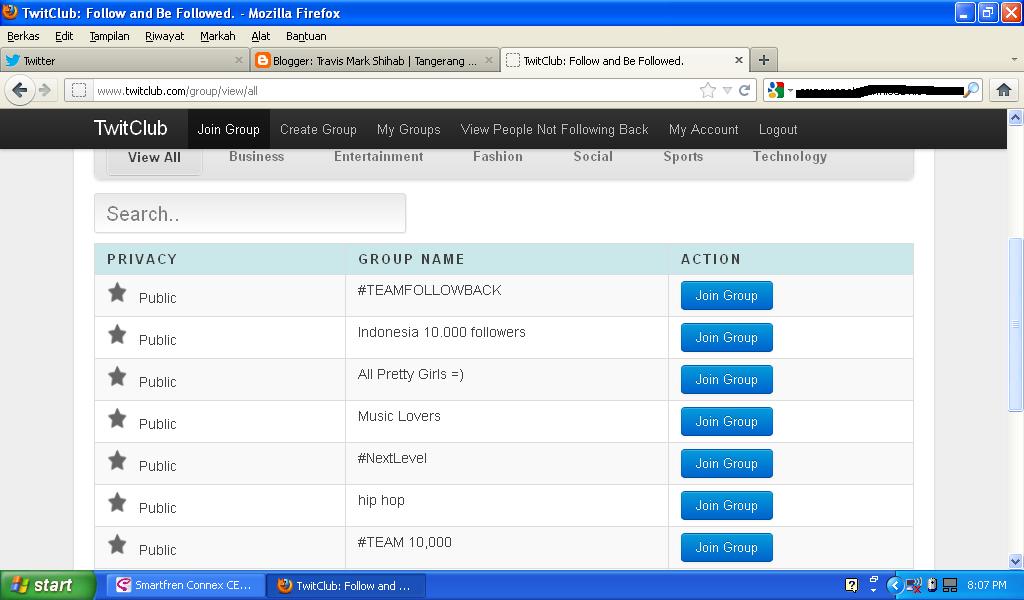Open a new tab with the plus button

click(x=763, y=60)
